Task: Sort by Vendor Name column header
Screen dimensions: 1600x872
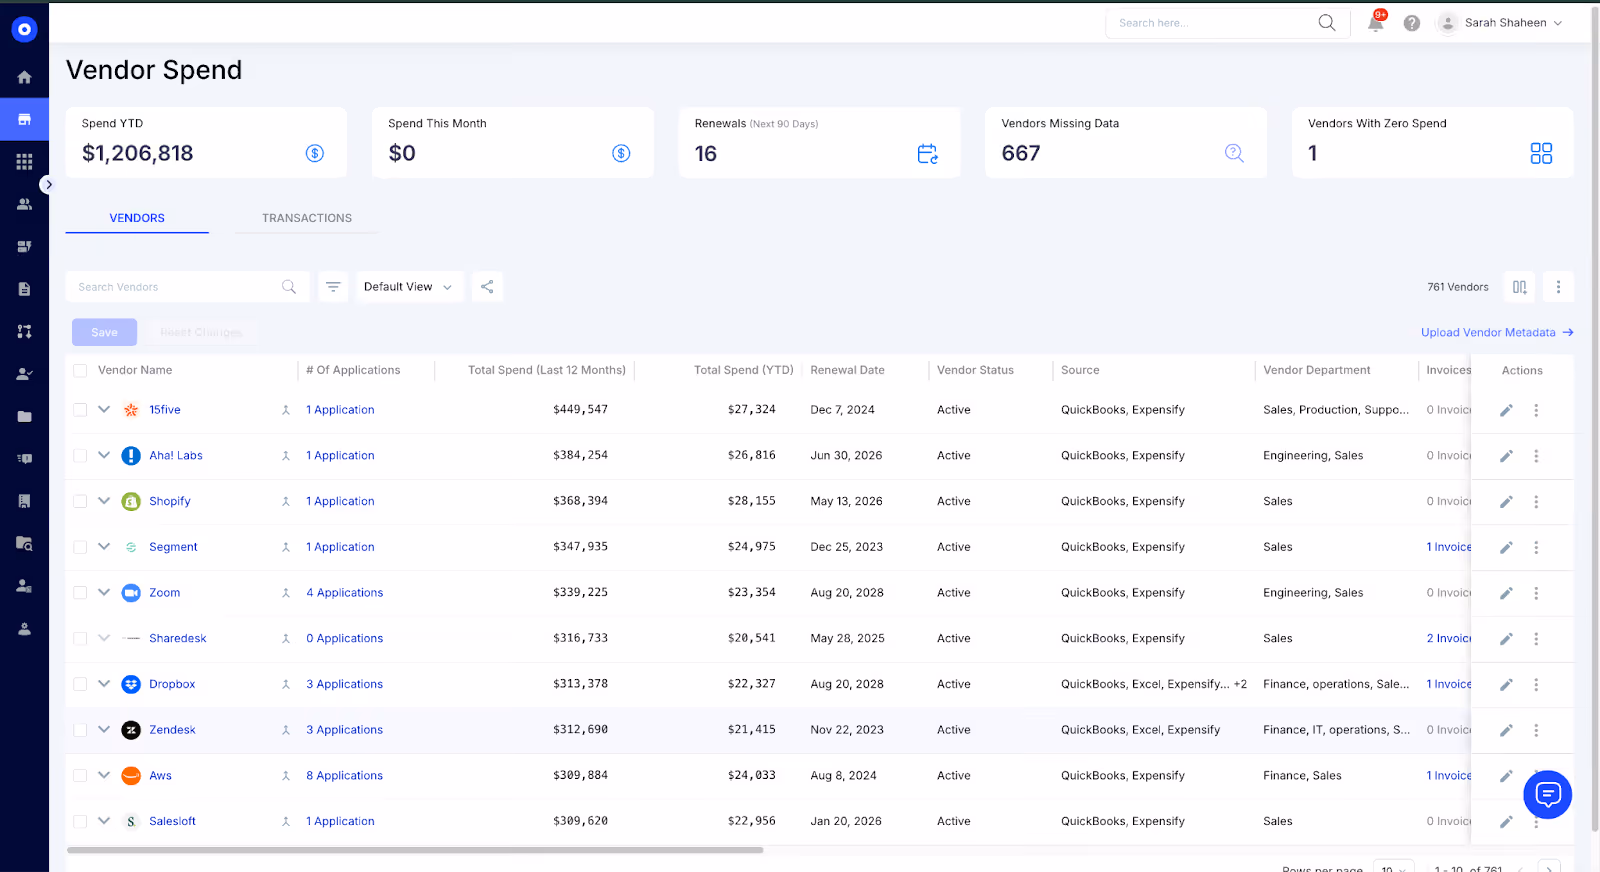Action: tap(135, 370)
